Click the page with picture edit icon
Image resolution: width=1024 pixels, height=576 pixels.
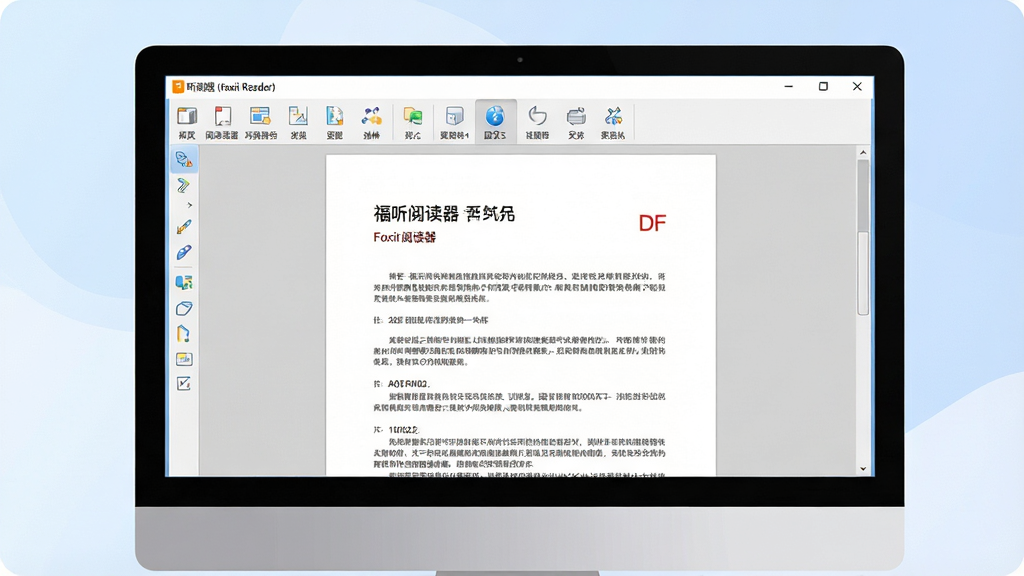(x=298, y=116)
